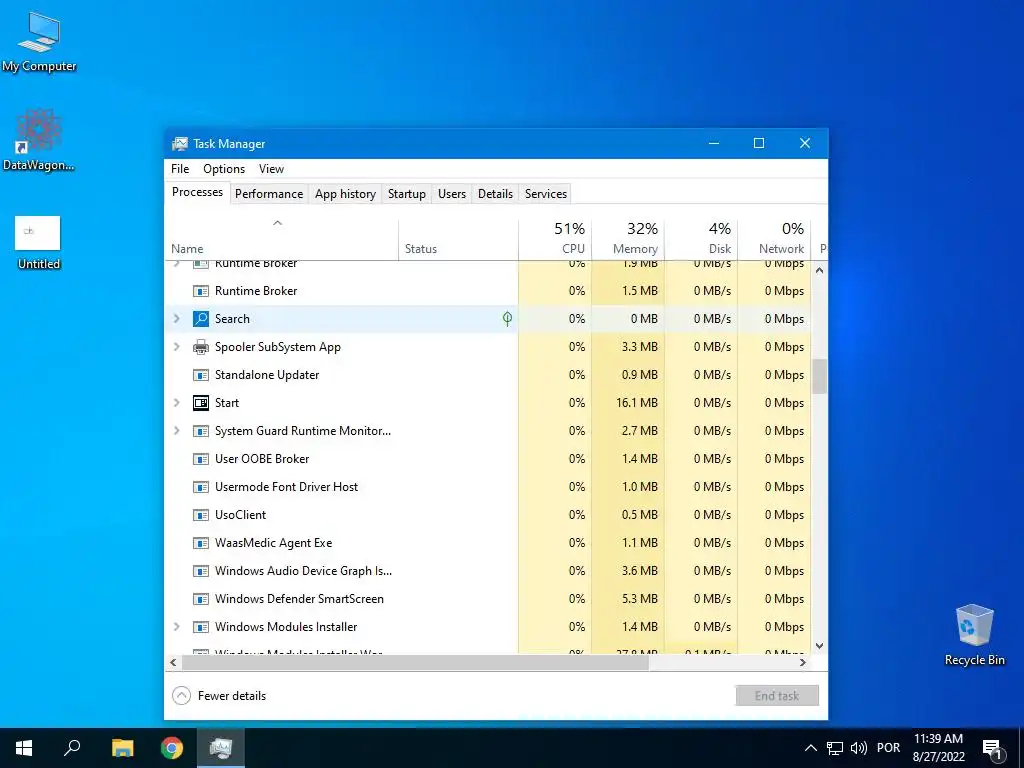This screenshot has height=768, width=1024.
Task: Click the Spooler SubSystem App printer icon
Action: [200, 347]
